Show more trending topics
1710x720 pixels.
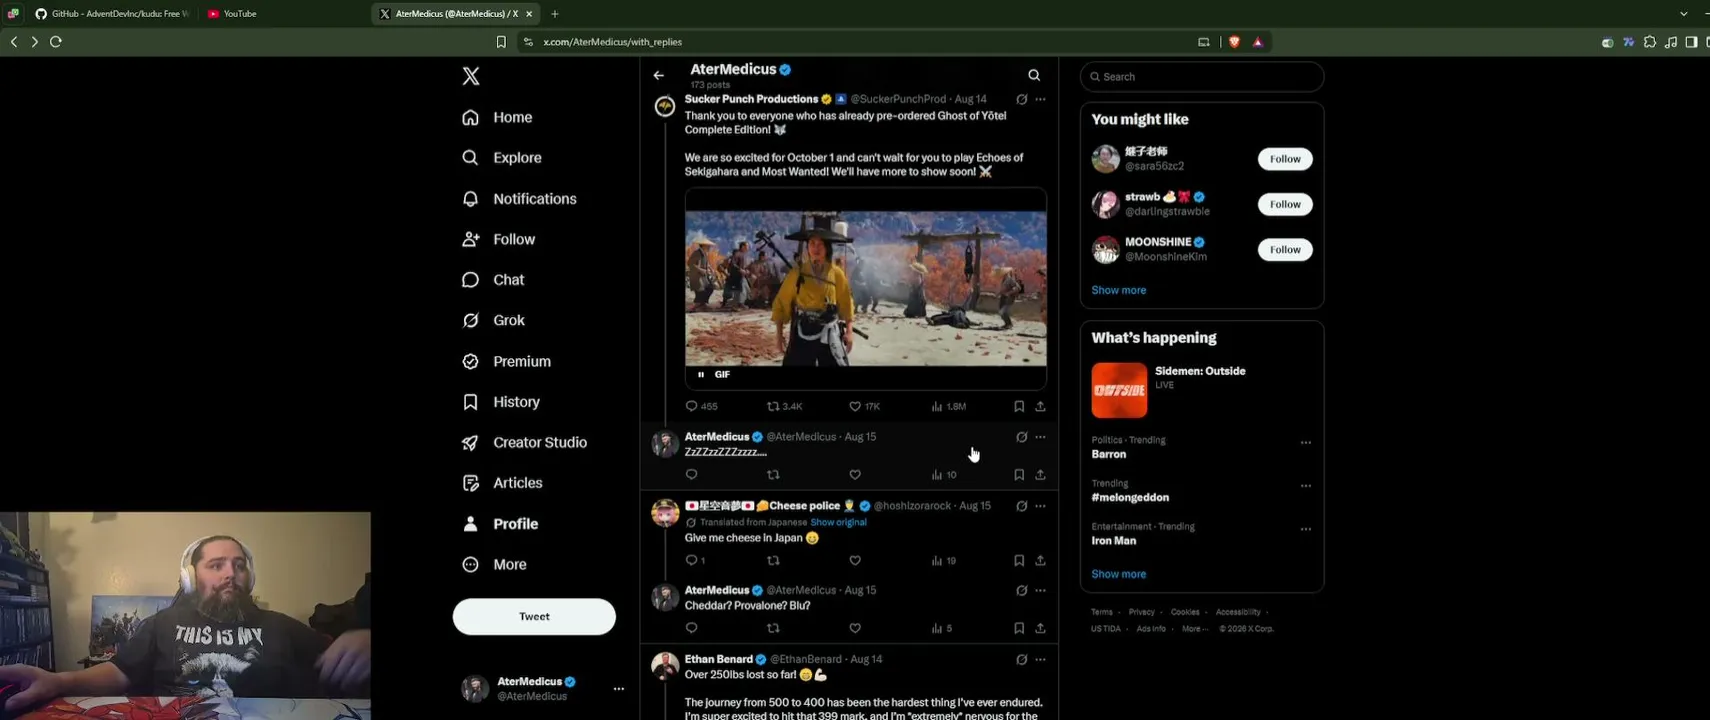coord(1119,574)
